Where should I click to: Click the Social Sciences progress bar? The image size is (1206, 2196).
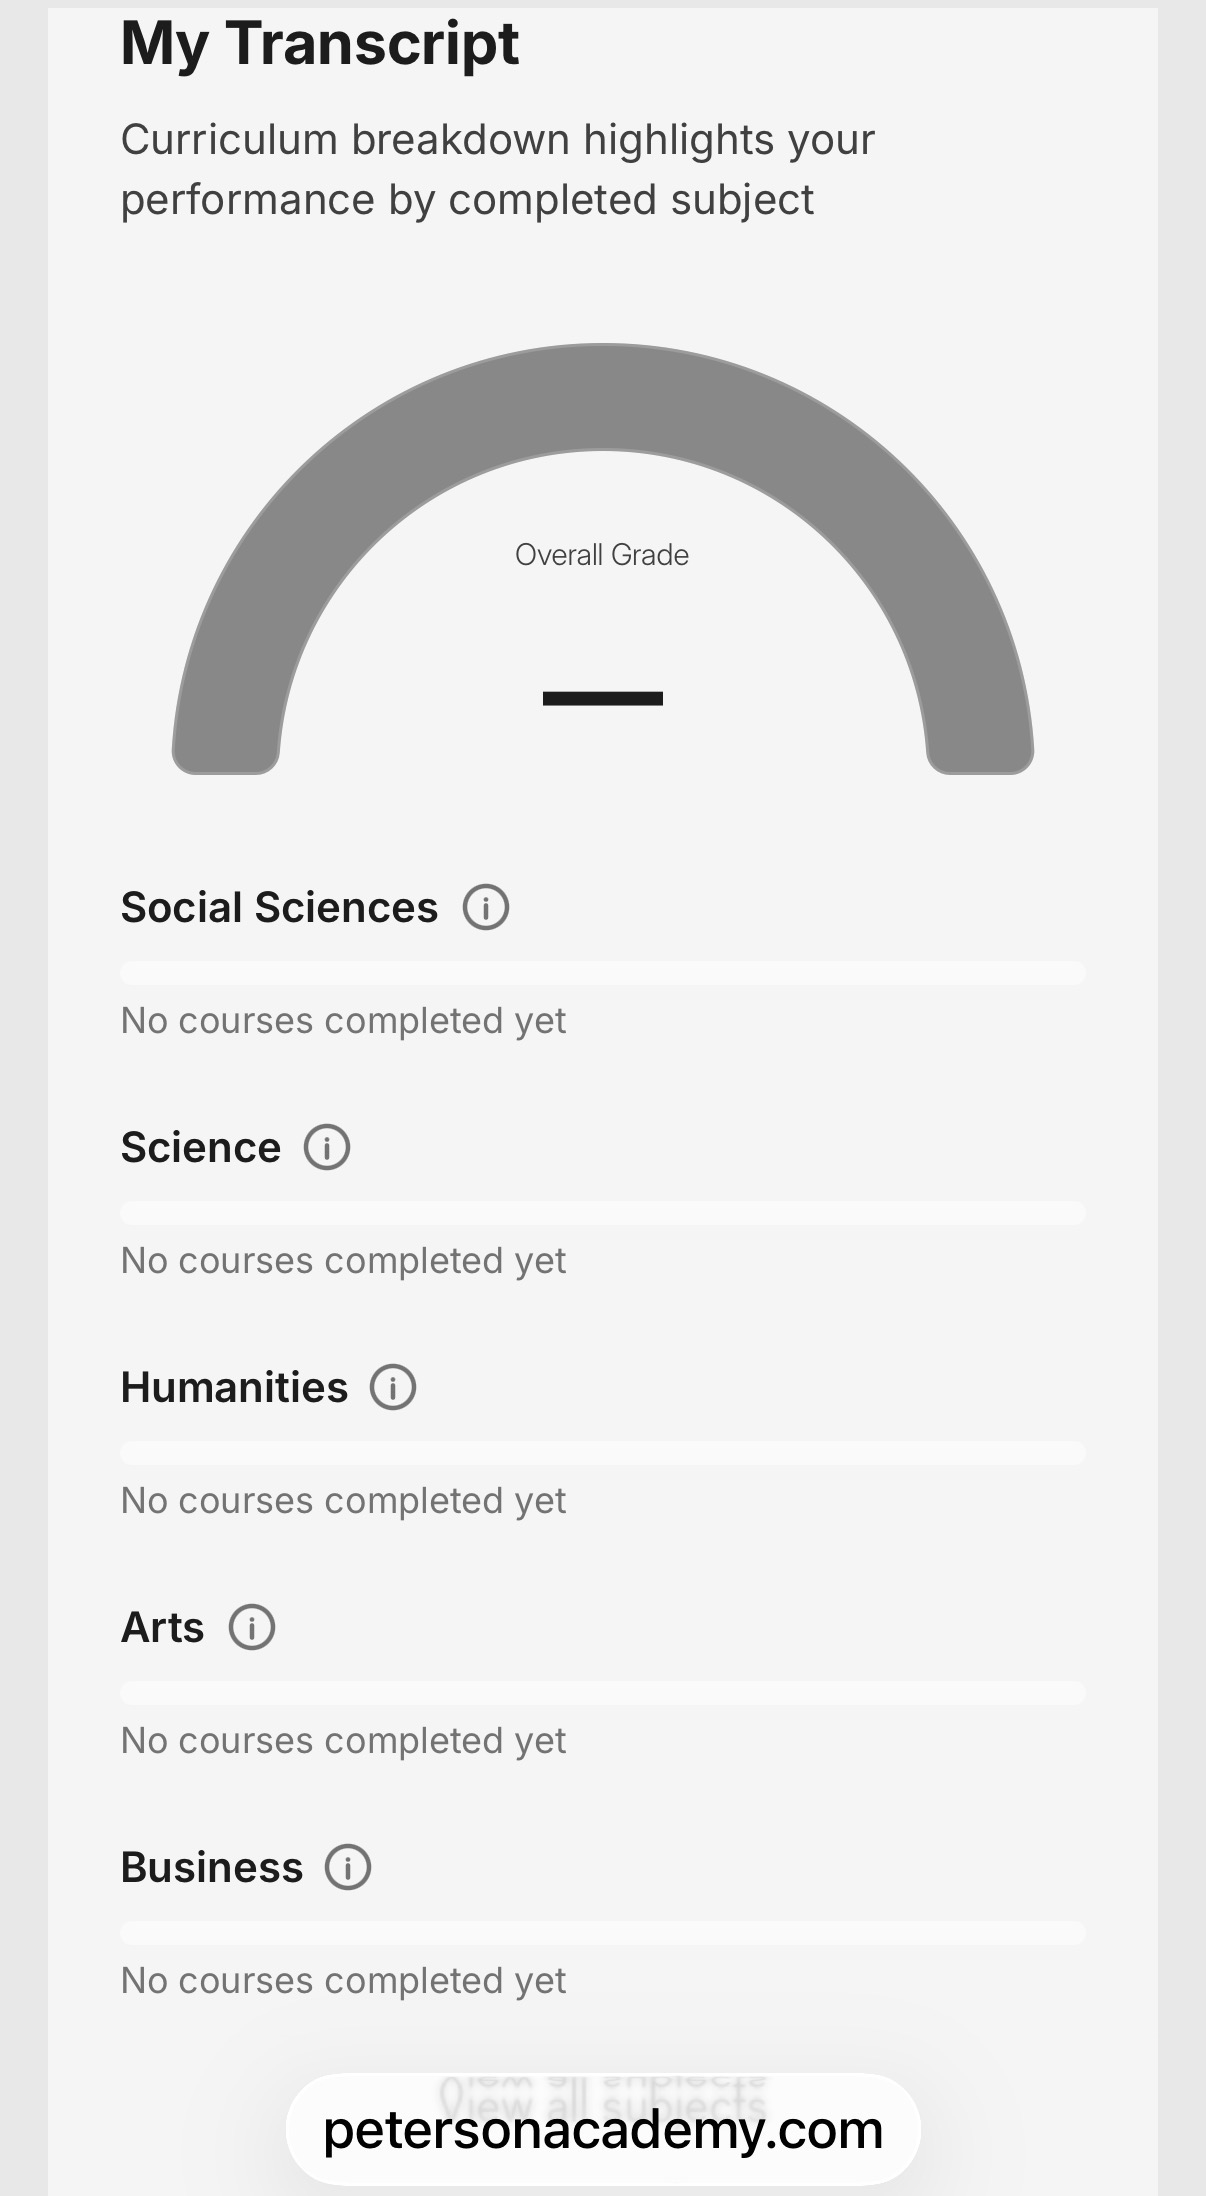click(603, 973)
